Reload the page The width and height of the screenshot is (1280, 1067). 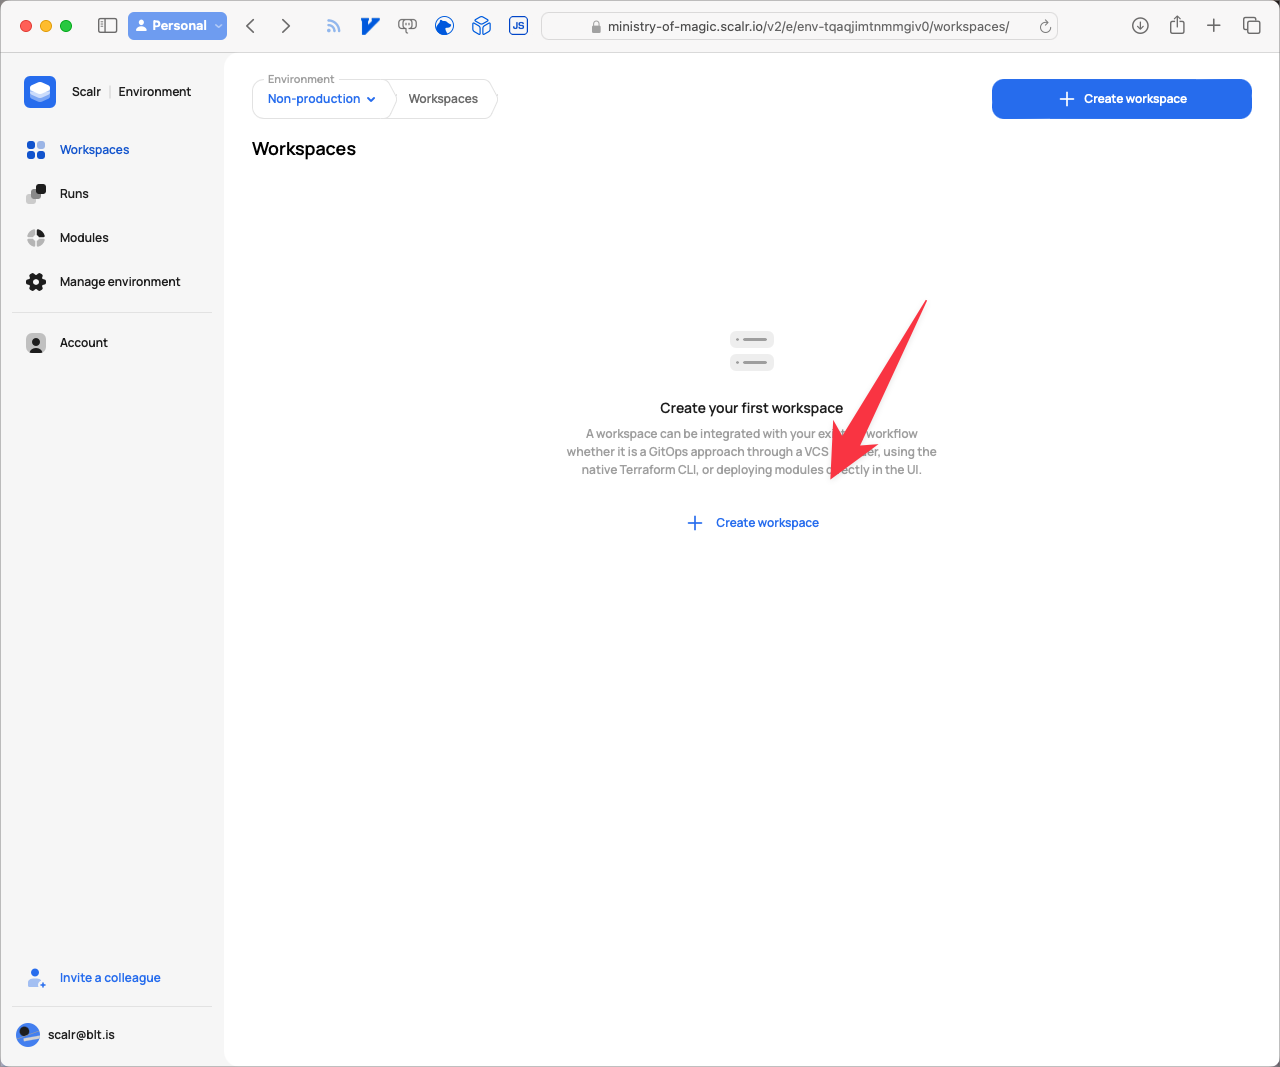[x=1045, y=27]
